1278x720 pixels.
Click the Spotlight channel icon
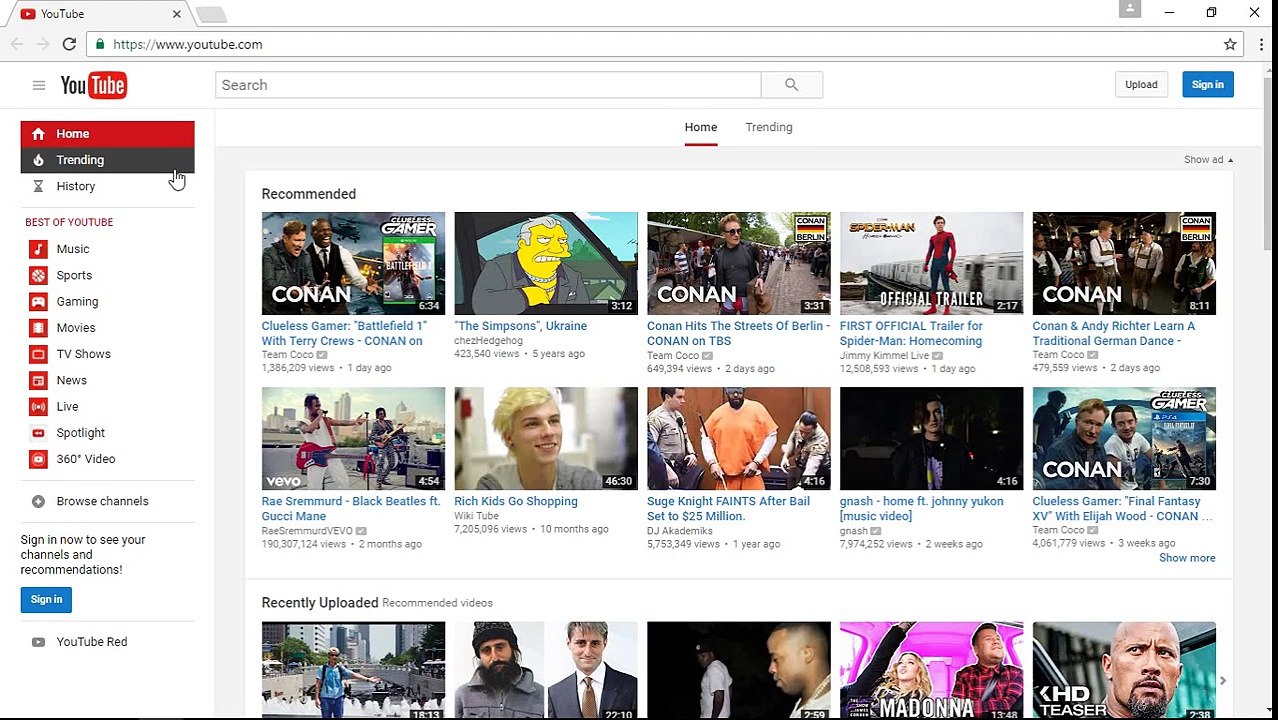(38, 433)
